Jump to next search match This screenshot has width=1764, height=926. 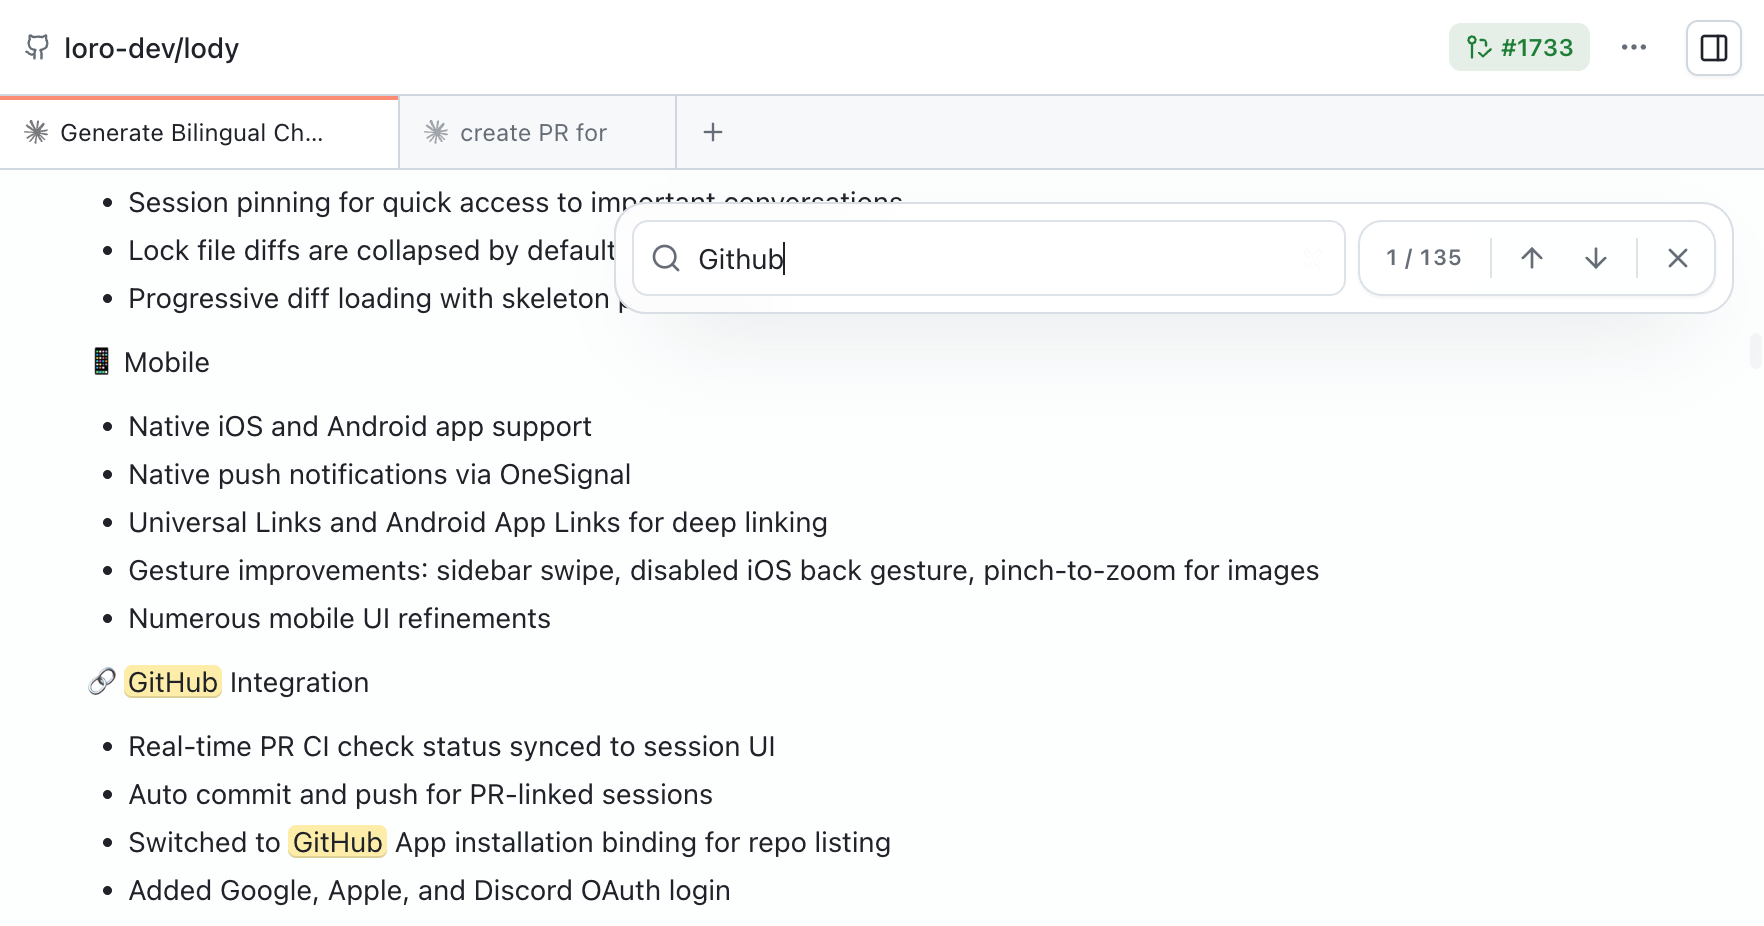click(1595, 258)
